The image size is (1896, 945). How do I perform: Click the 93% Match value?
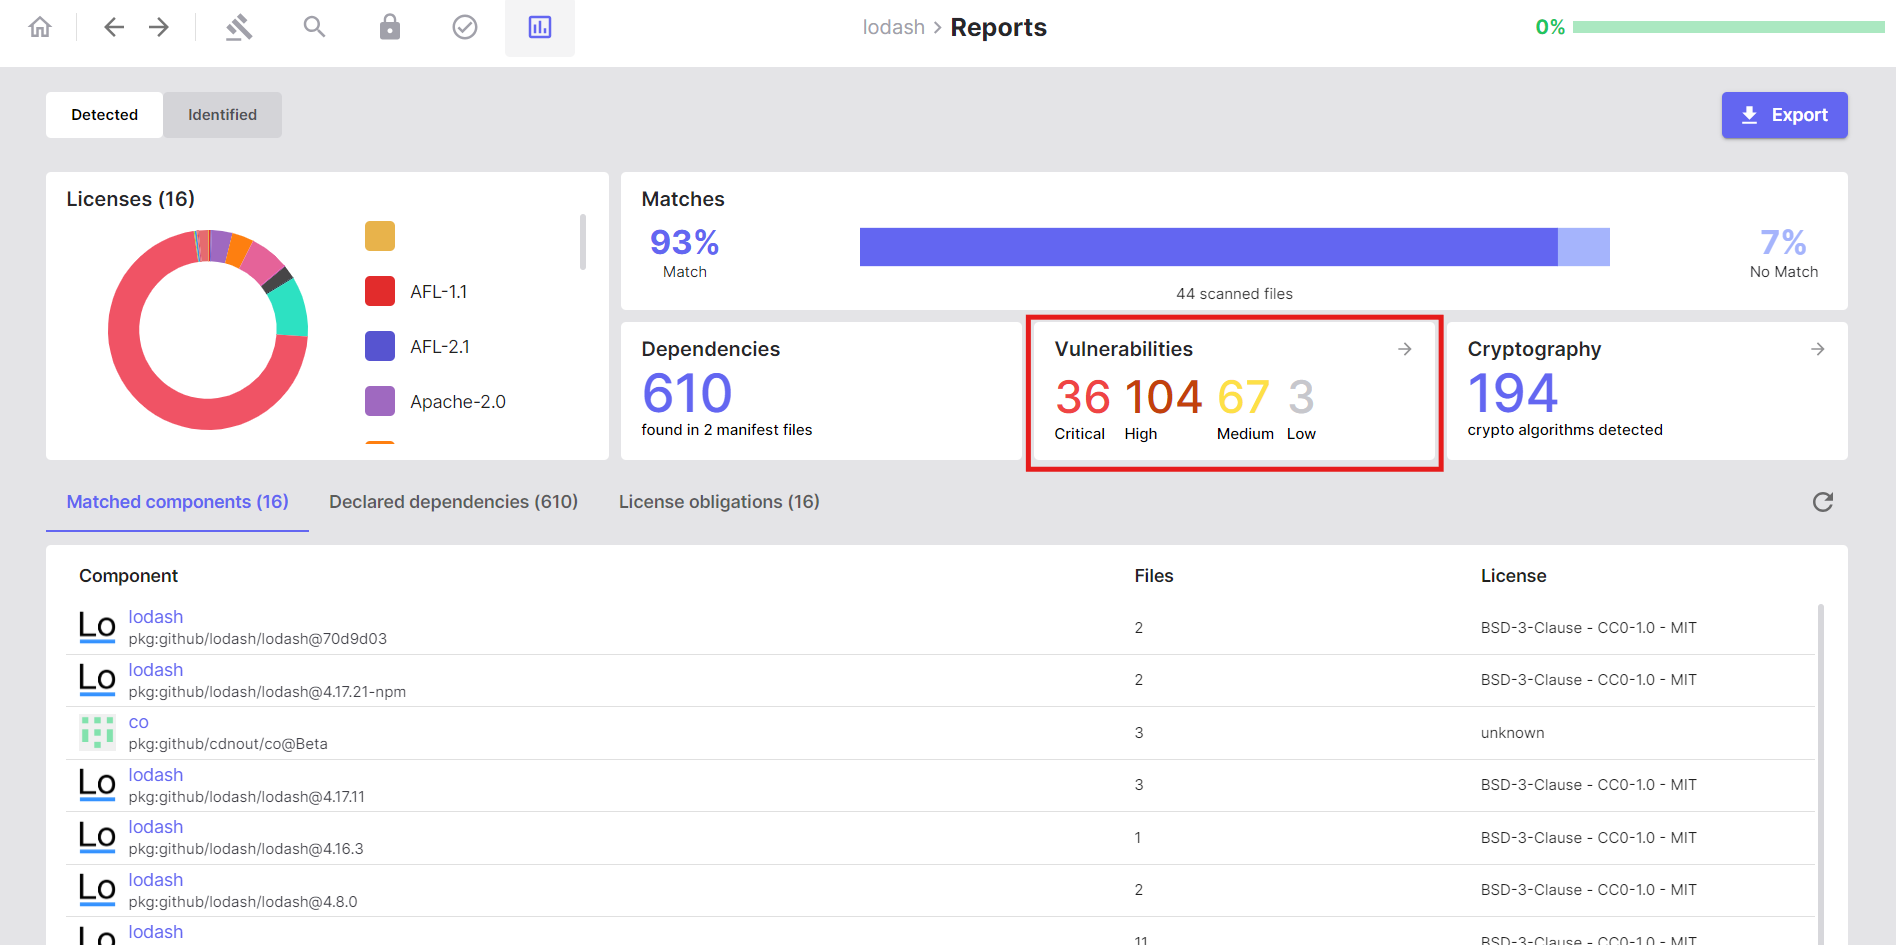click(685, 242)
